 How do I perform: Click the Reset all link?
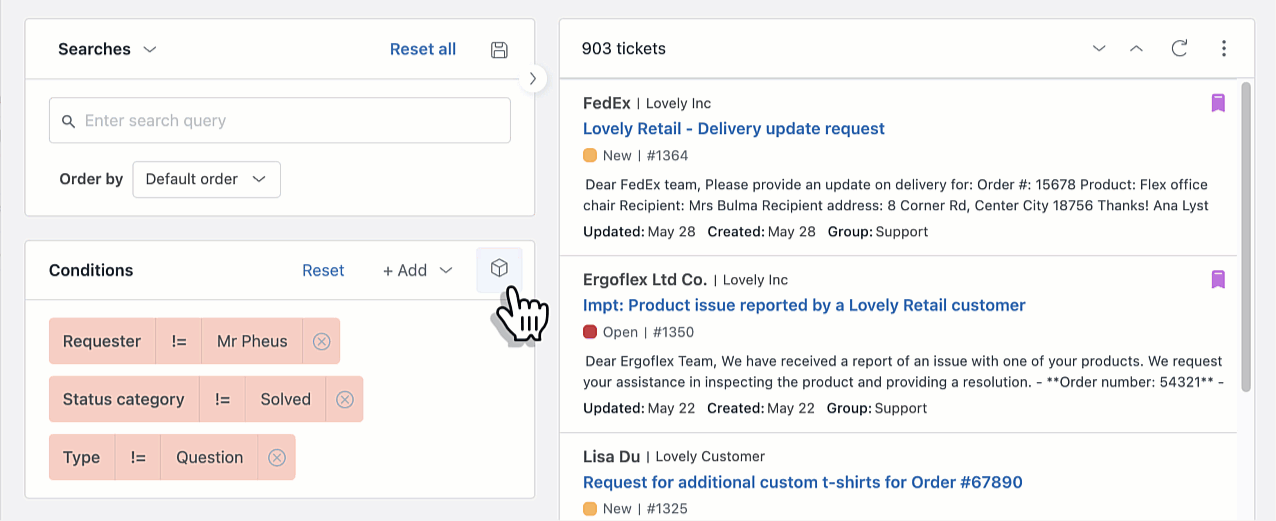point(423,49)
